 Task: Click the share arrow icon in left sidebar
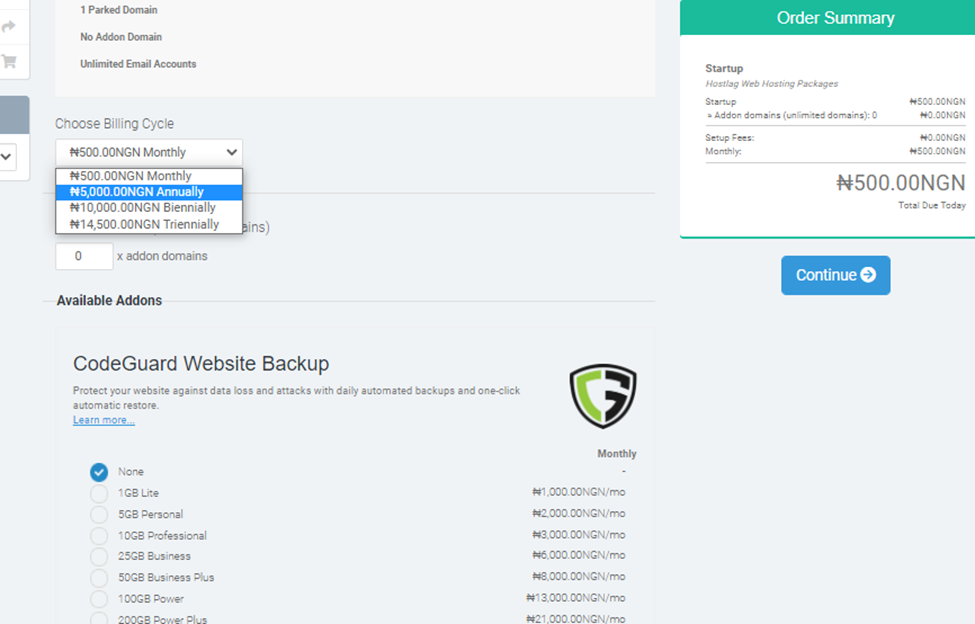[x=9, y=27]
